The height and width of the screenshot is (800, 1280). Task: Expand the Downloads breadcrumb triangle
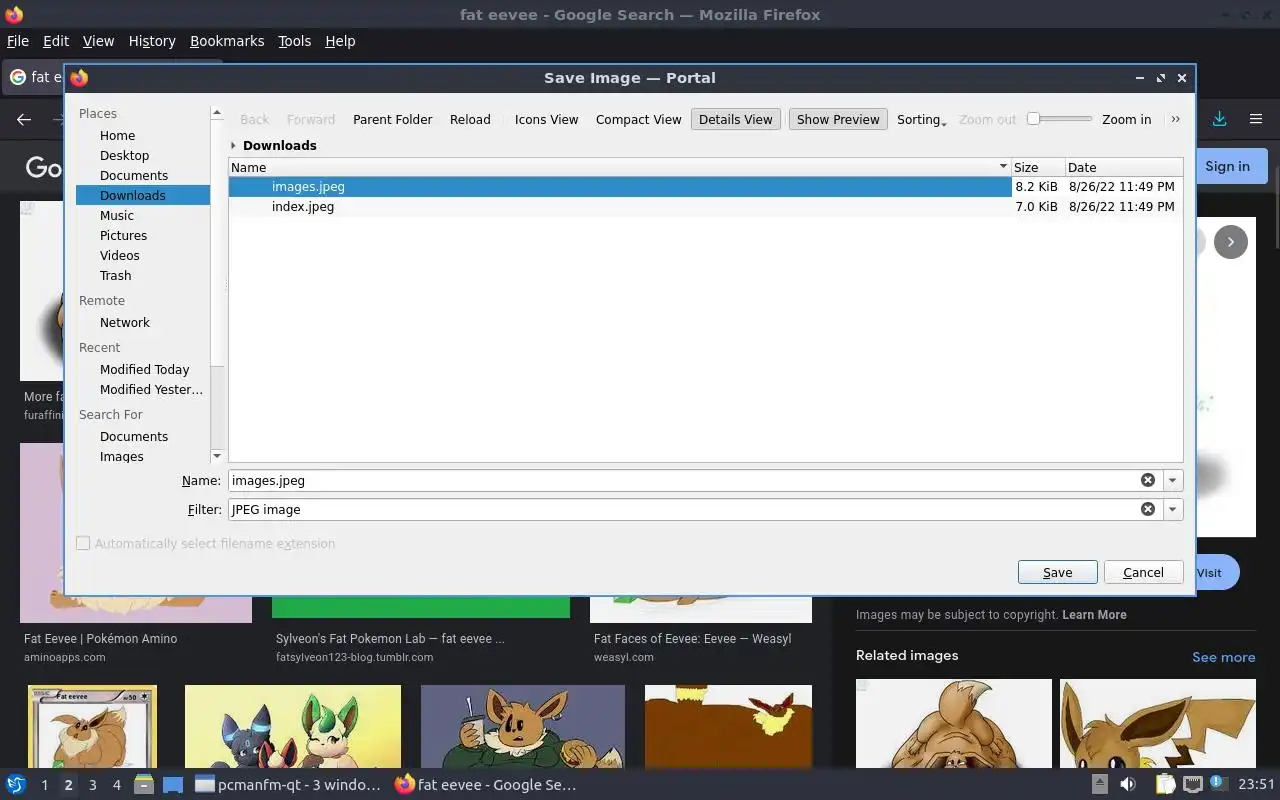[234, 146]
